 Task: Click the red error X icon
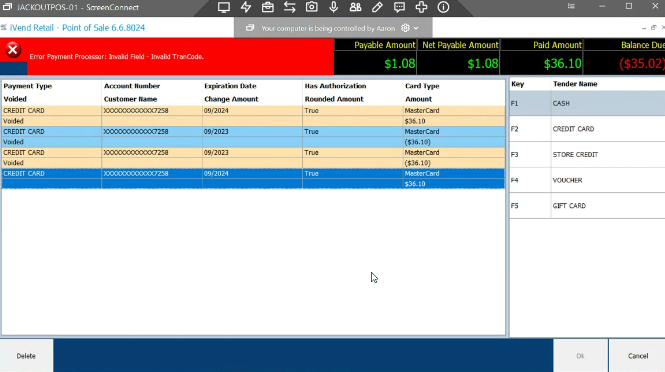click(x=13, y=50)
